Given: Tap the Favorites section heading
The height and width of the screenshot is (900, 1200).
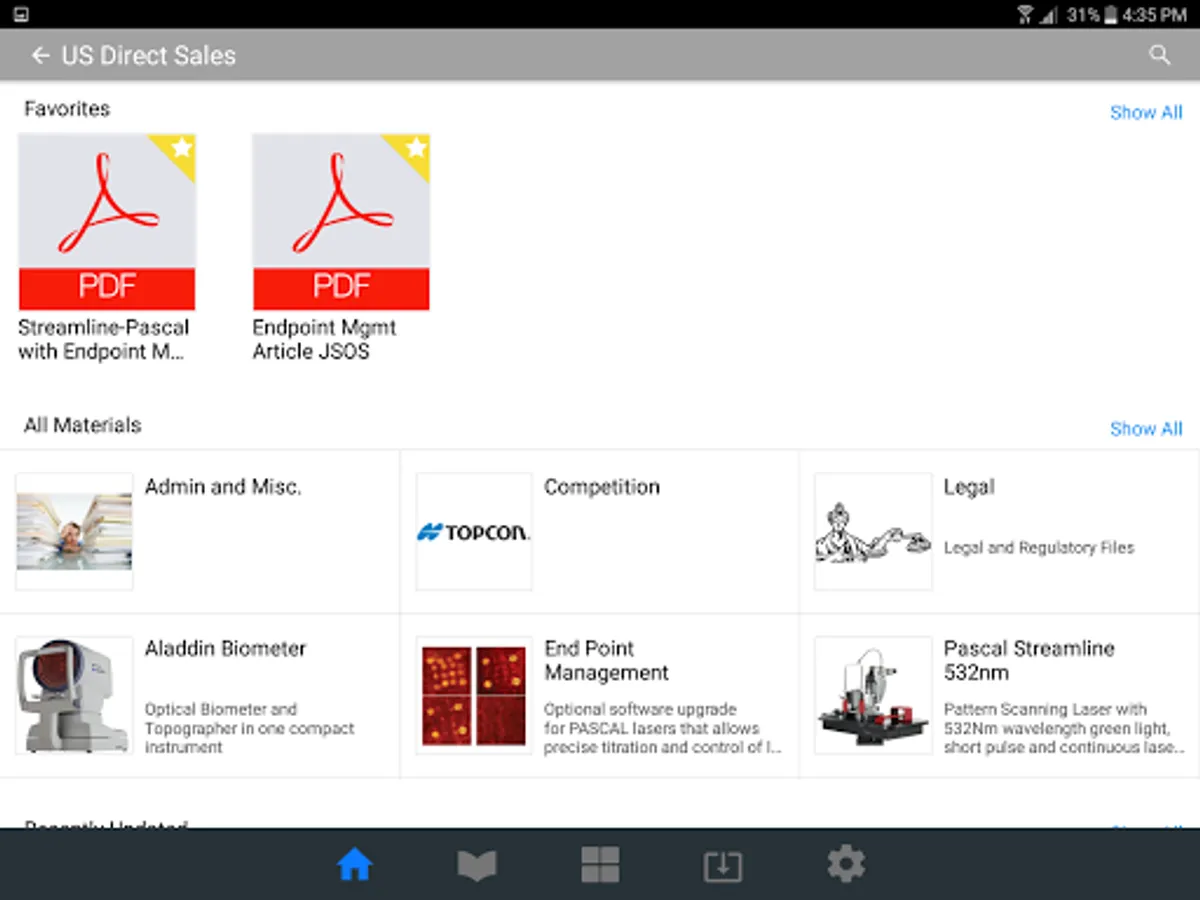Looking at the screenshot, I should 67,109.
